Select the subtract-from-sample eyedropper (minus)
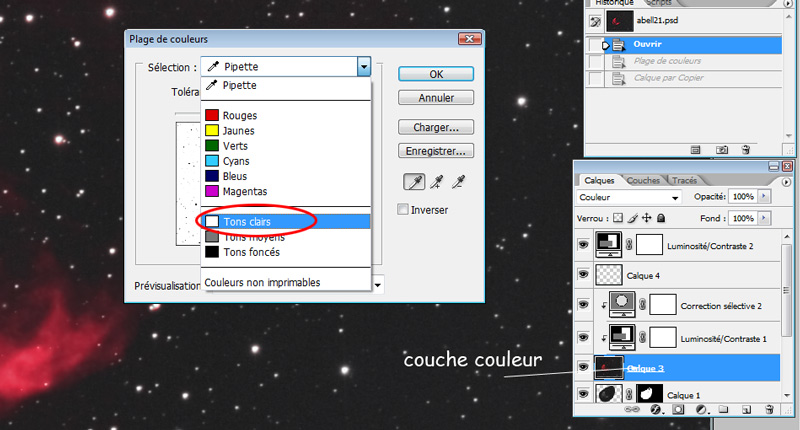The height and width of the screenshot is (430, 800). click(459, 182)
